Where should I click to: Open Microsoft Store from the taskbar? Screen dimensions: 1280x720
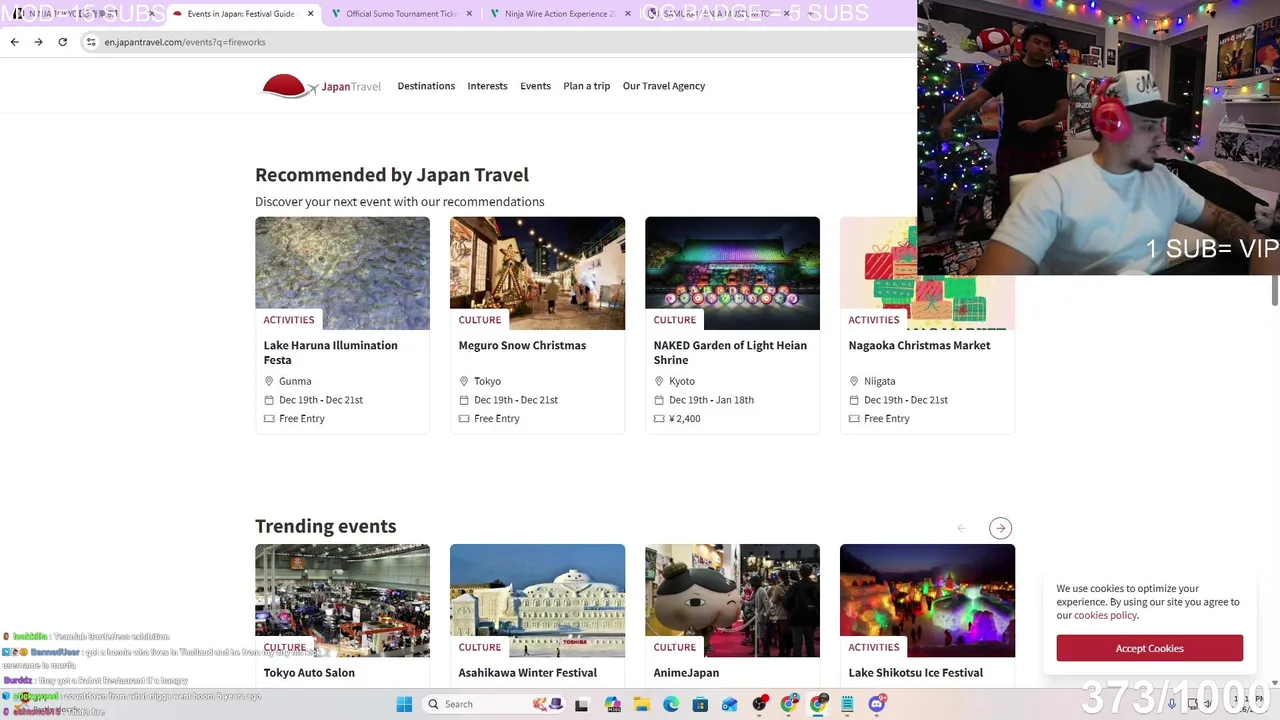[700, 704]
